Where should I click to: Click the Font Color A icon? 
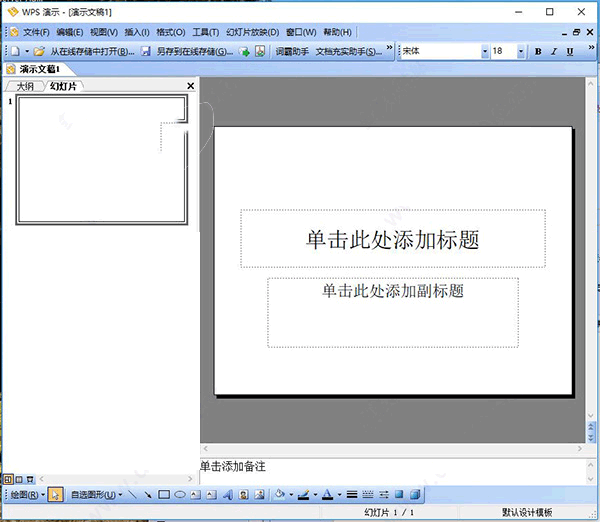tap(328, 495)
